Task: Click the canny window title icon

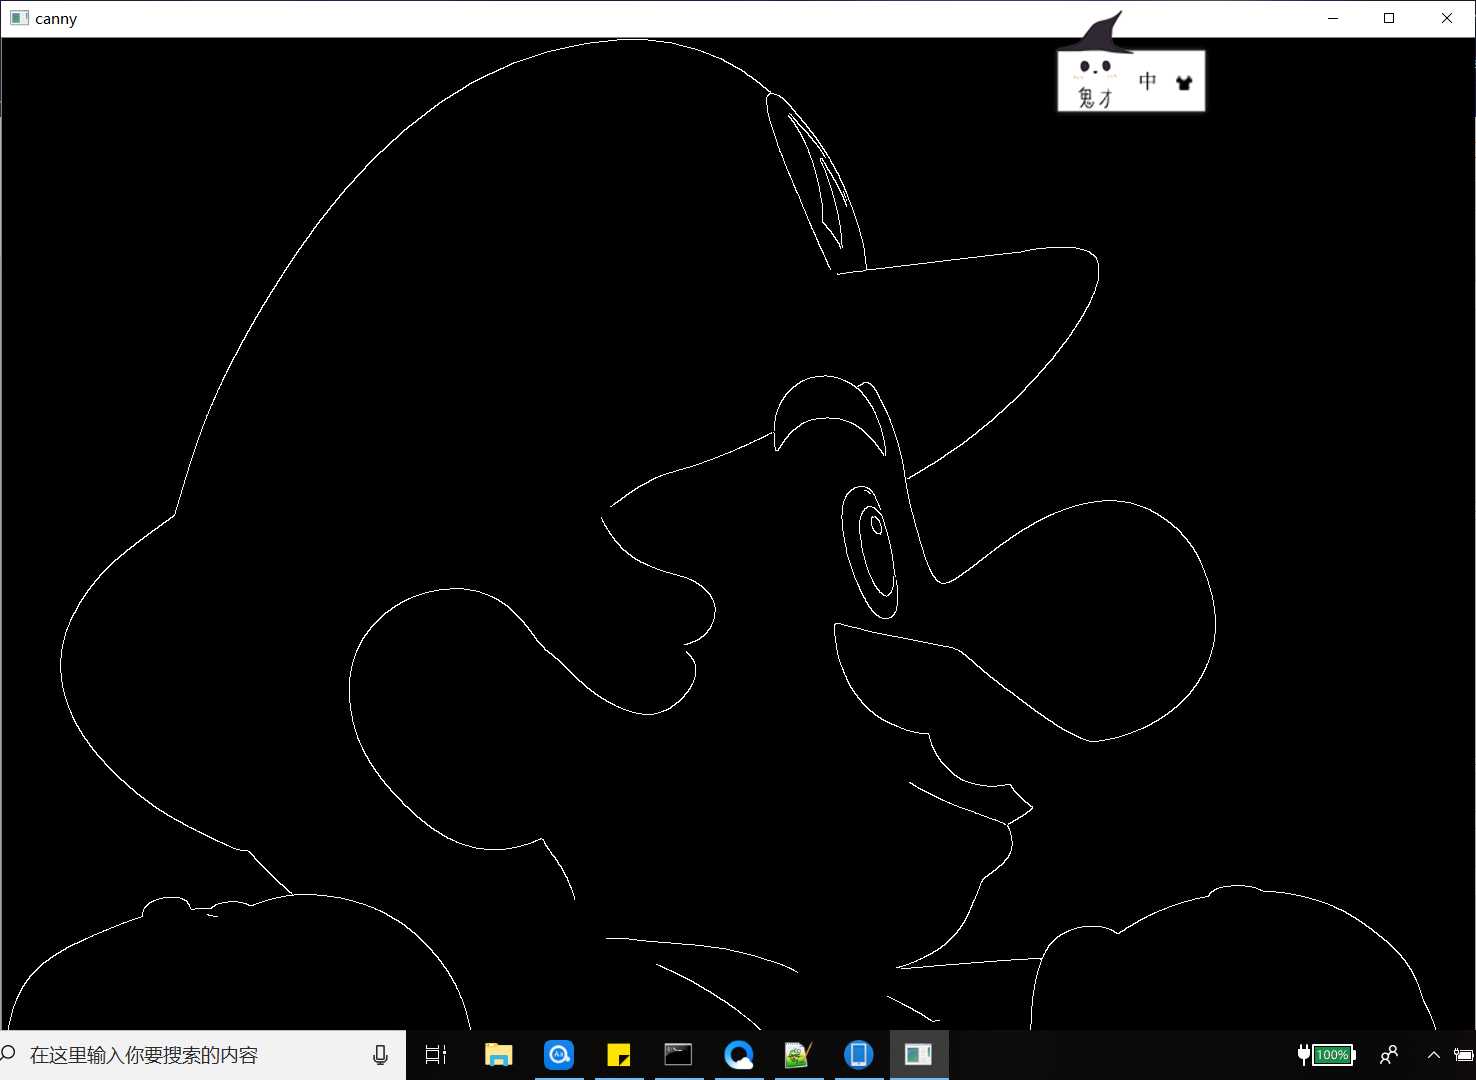Action: point(19,18)
